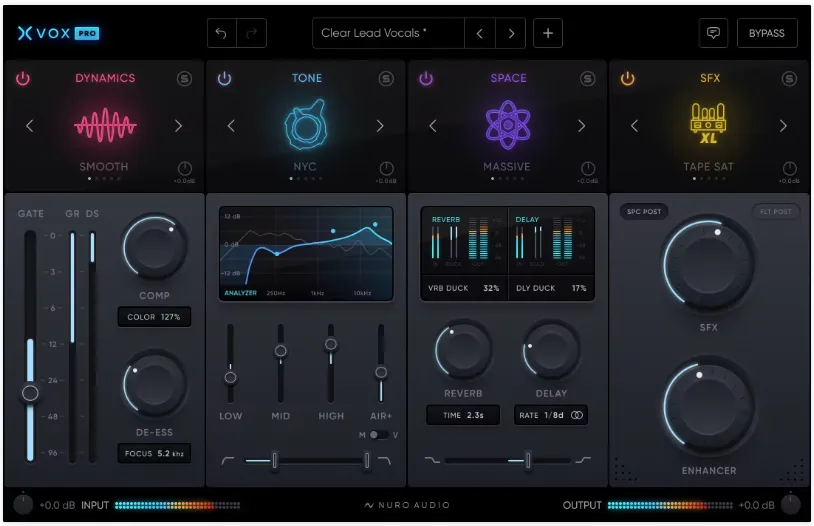Click the LOW band slider handle

230,377
